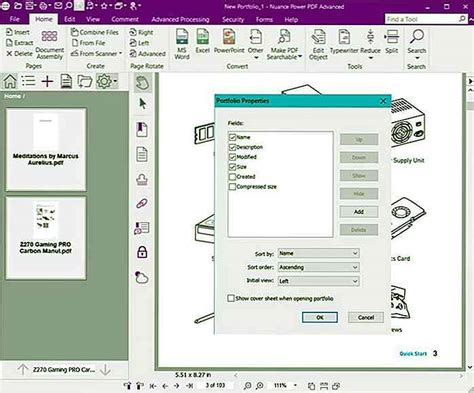
Task: Select the Typewriter tool
Action: pos(344,41)
